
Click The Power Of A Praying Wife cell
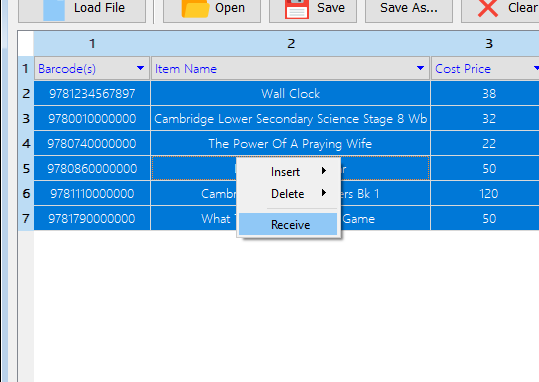coord(290,143)
